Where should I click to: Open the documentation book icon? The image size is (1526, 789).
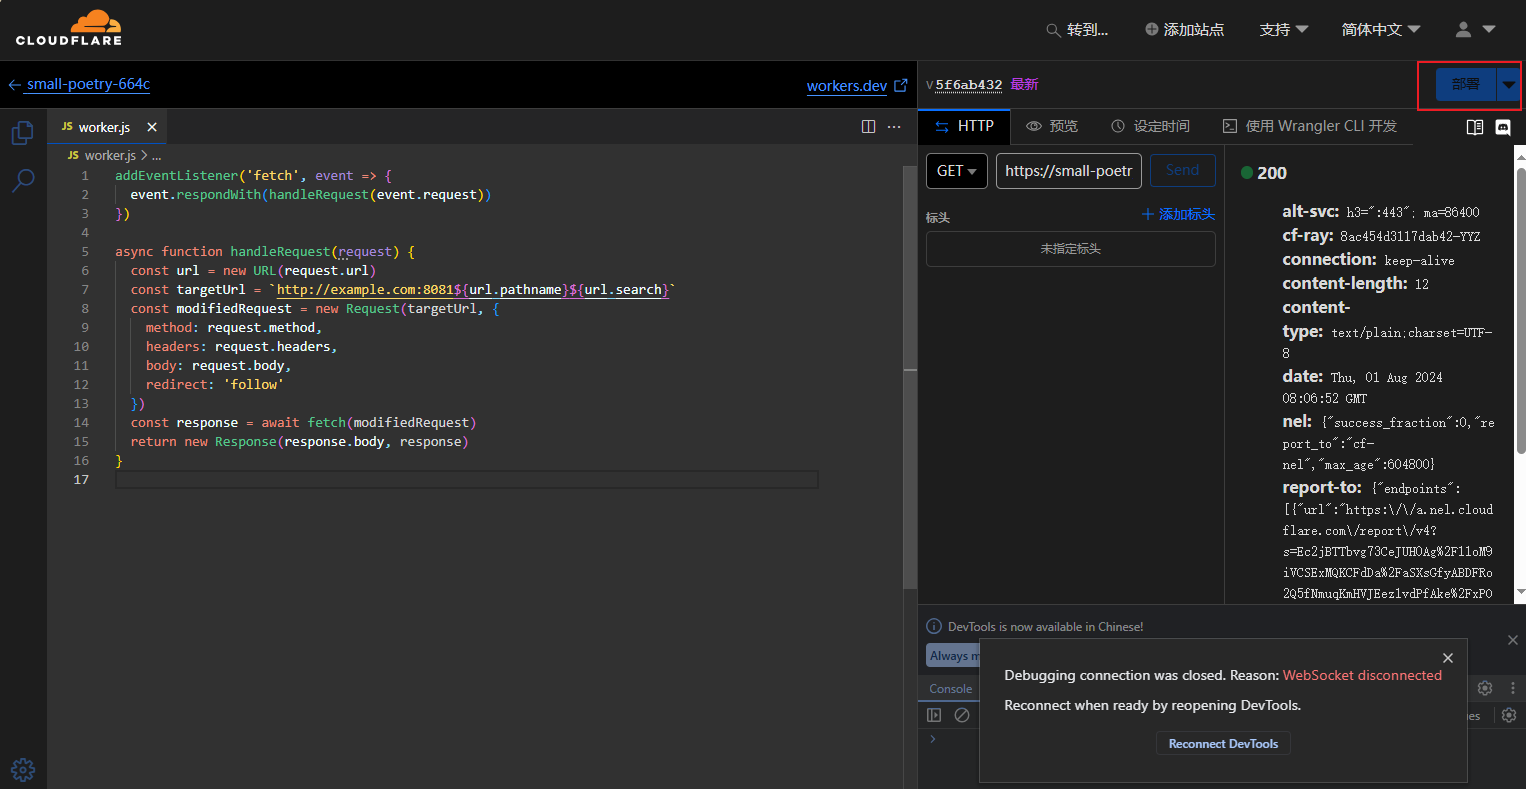[1474, 127]
